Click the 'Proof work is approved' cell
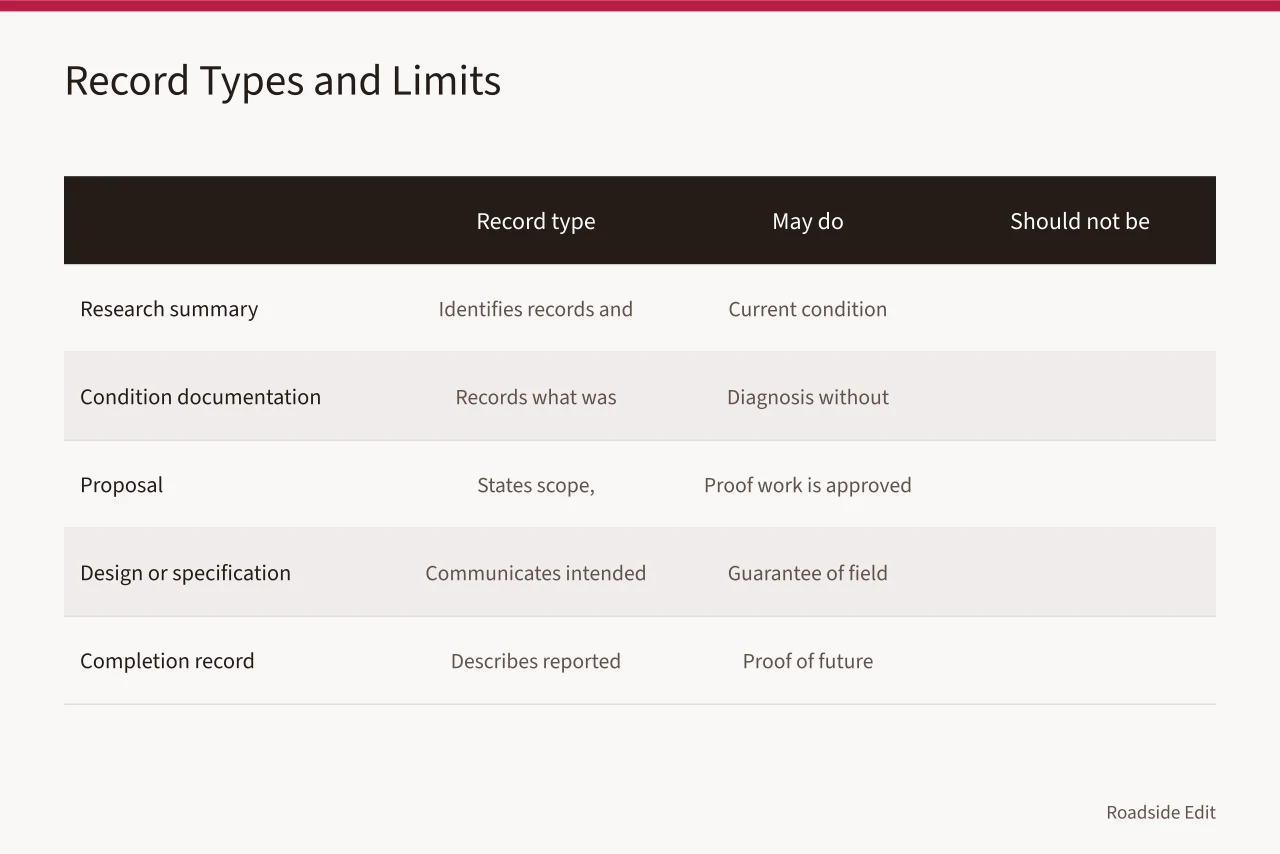 click(808, 485)
